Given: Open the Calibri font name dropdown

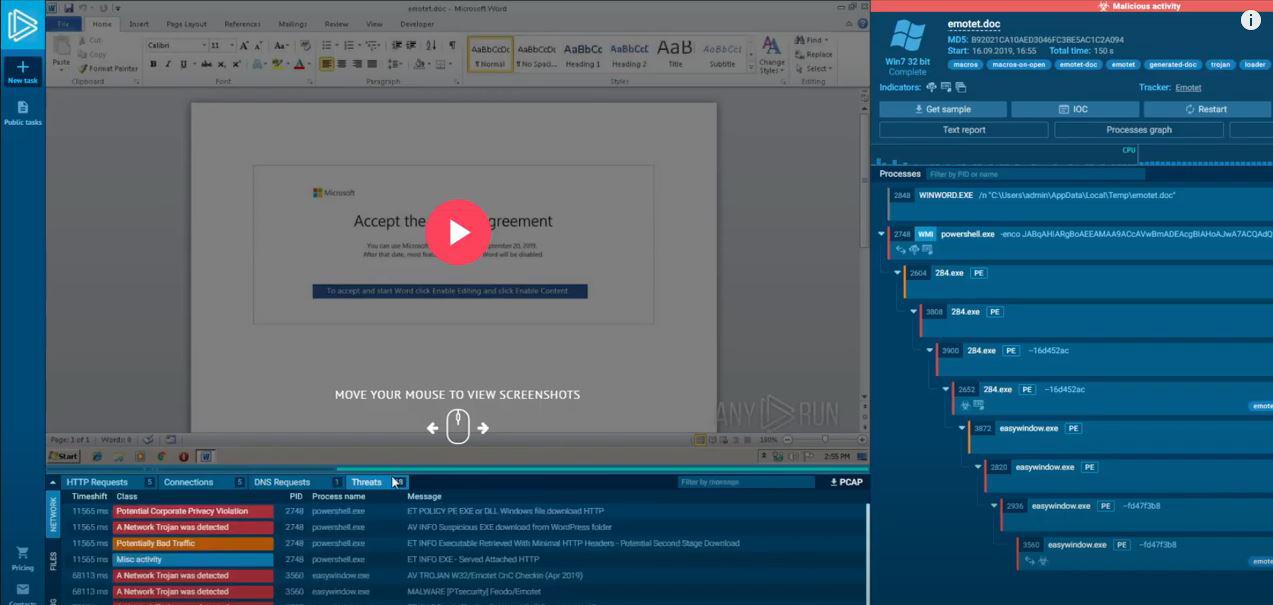Looking at the screenshot, I should [203, 46].
